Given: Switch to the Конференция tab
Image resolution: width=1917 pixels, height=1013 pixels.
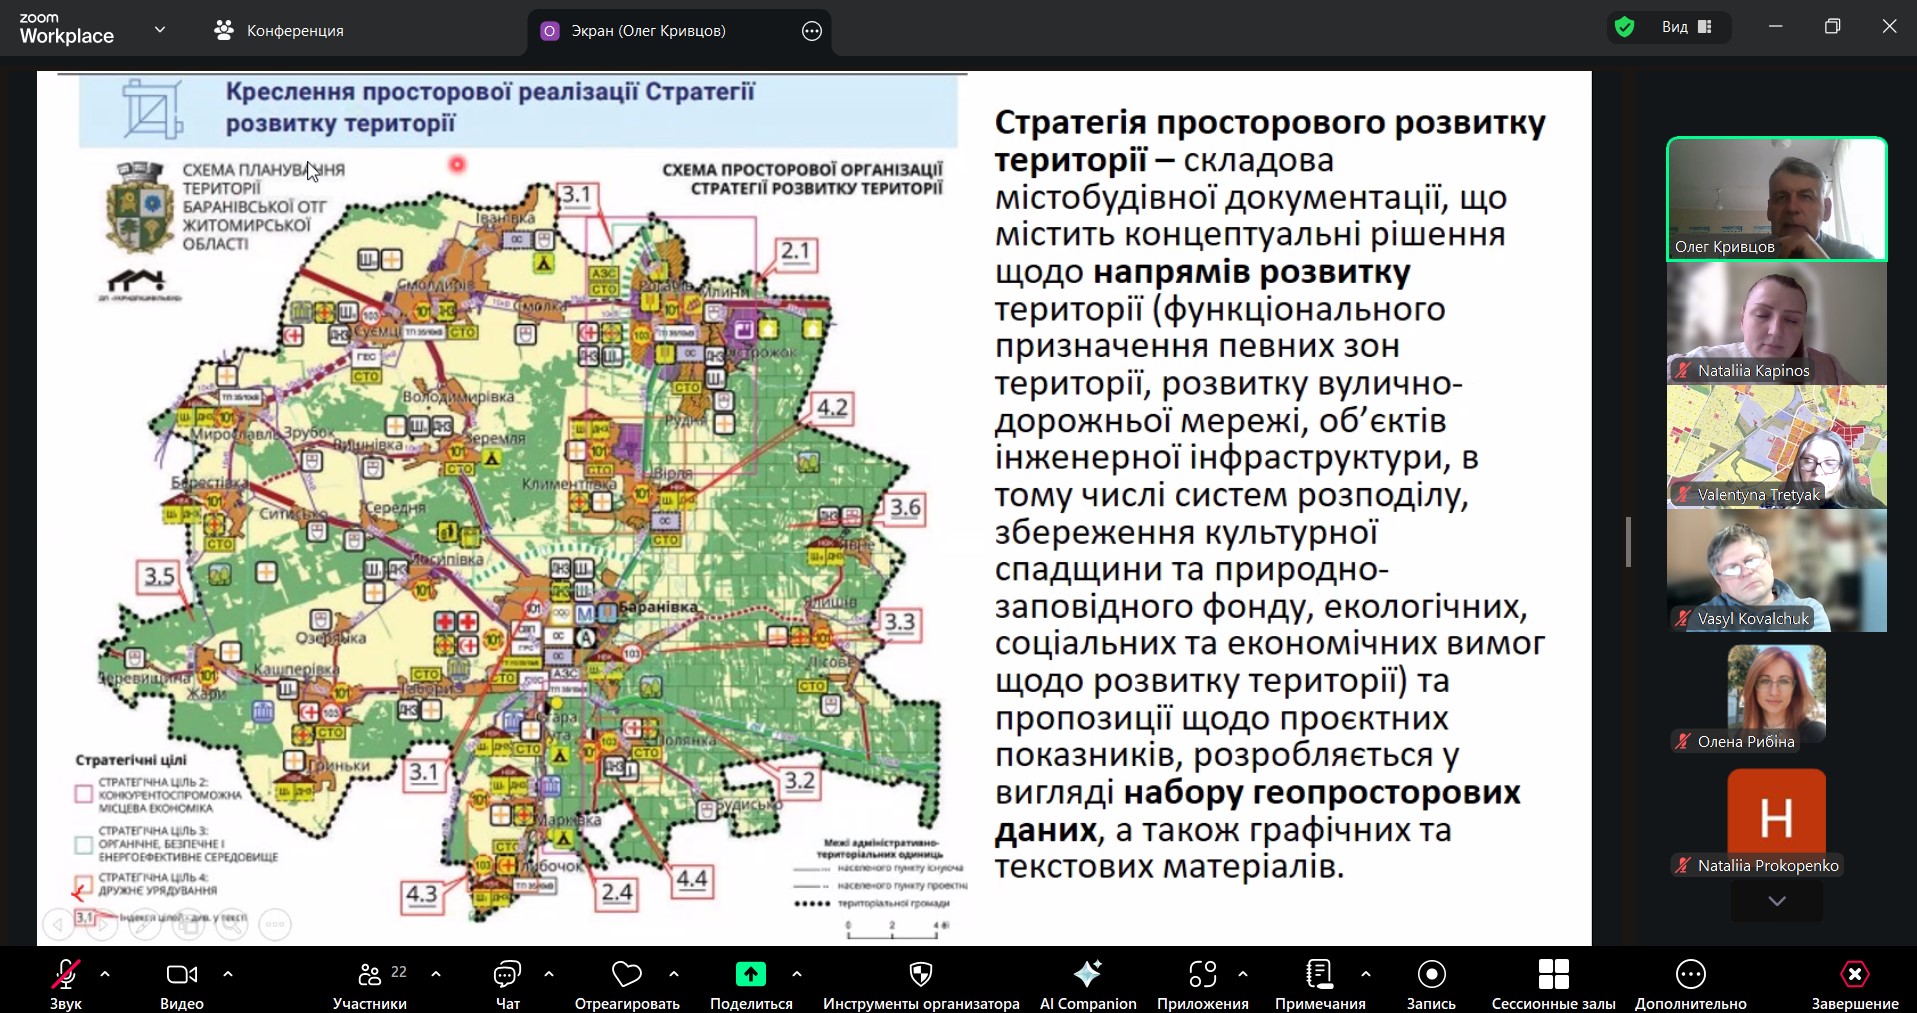Looking at the screenshot, I should coord(280,31).
